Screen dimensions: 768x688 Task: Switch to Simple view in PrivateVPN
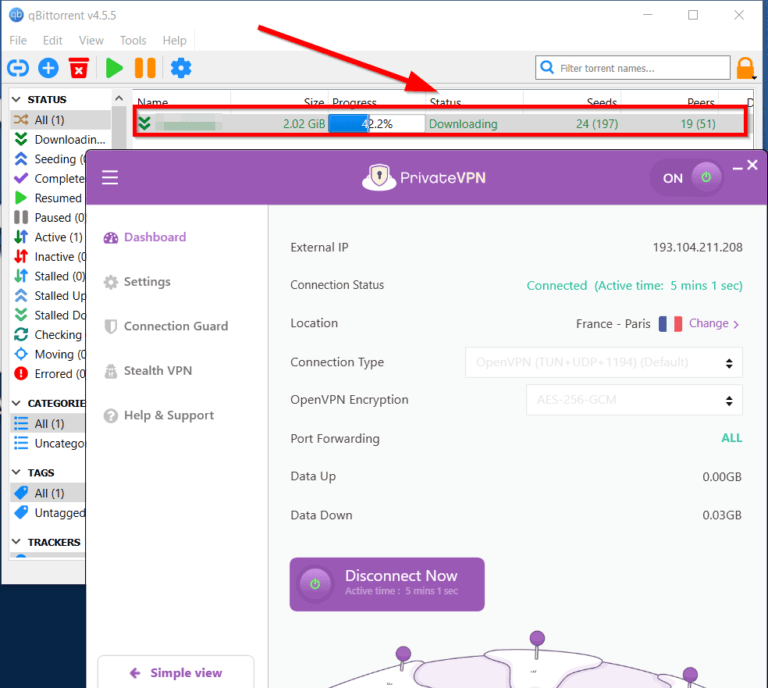pyautogui.click(x=176, y=673)
